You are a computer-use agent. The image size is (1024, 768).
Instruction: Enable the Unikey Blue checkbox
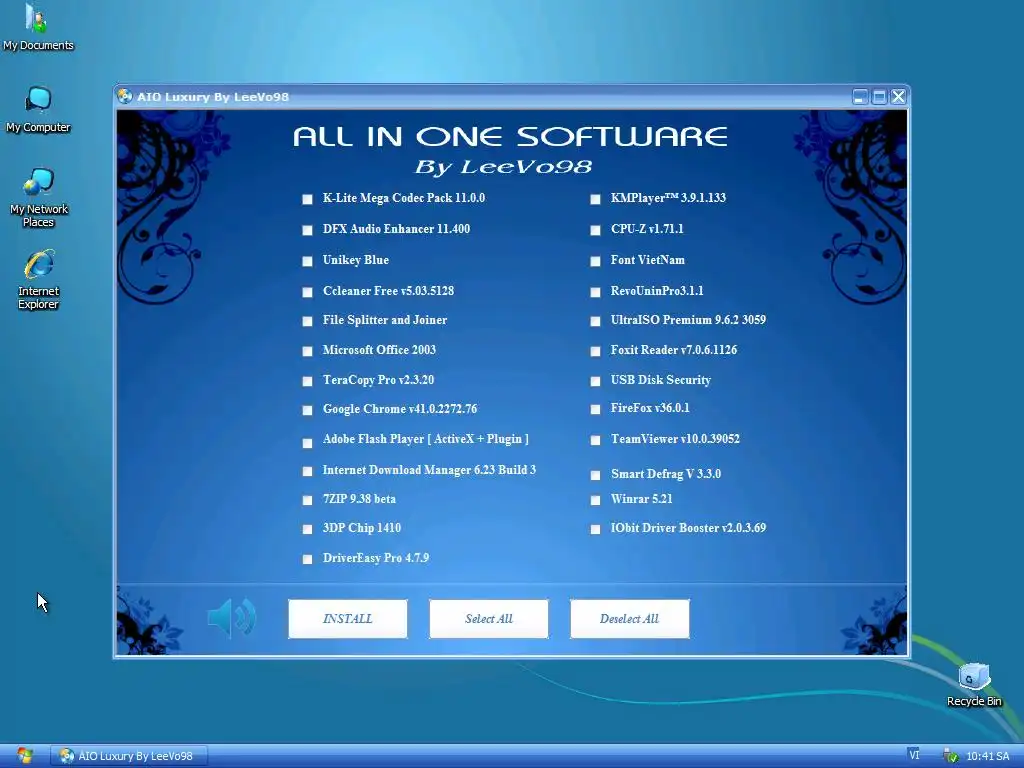tap(308, 261)
